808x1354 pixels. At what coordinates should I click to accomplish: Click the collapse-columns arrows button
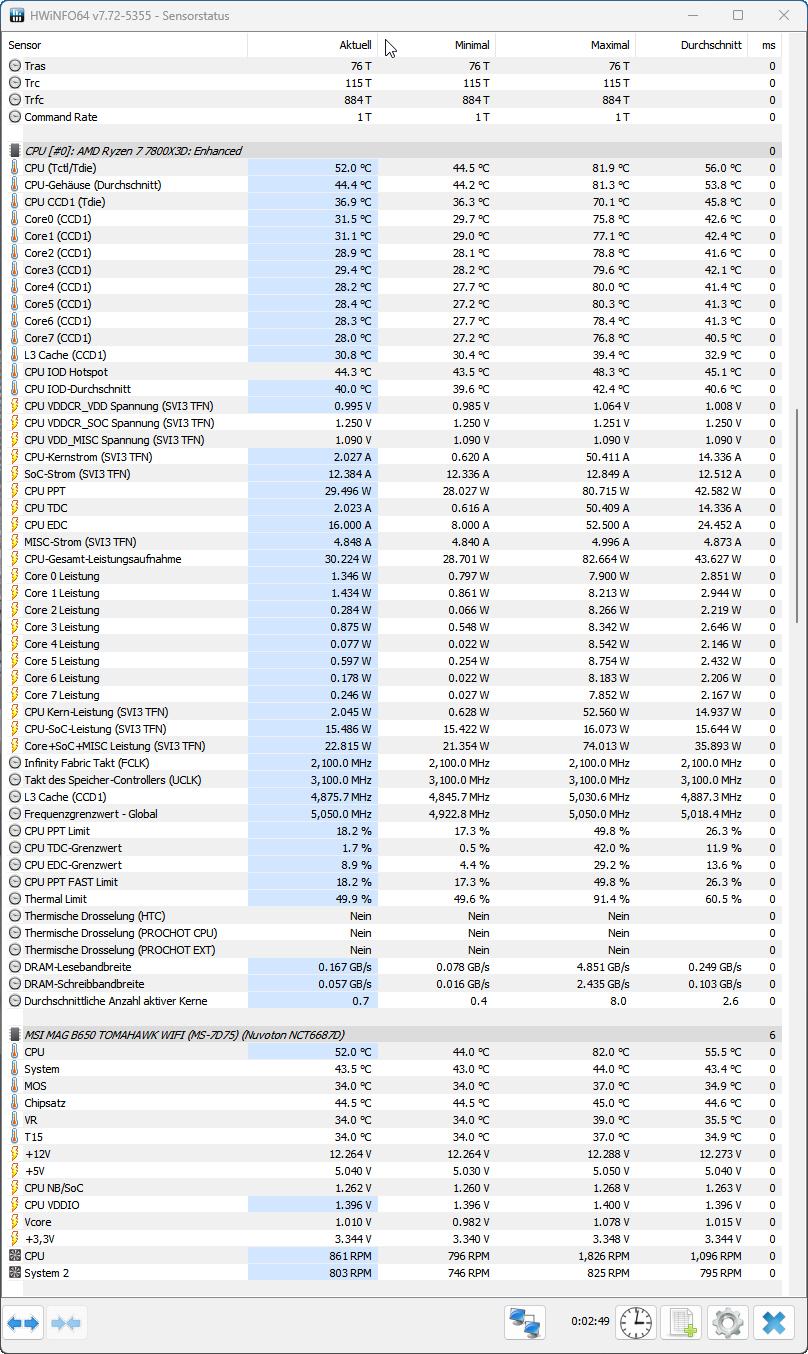[66, 1323]
